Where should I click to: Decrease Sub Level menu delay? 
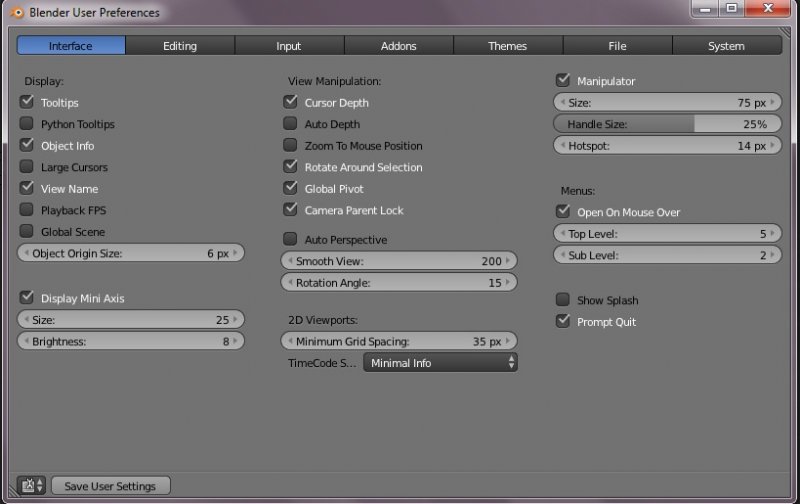tap(562, 255)
